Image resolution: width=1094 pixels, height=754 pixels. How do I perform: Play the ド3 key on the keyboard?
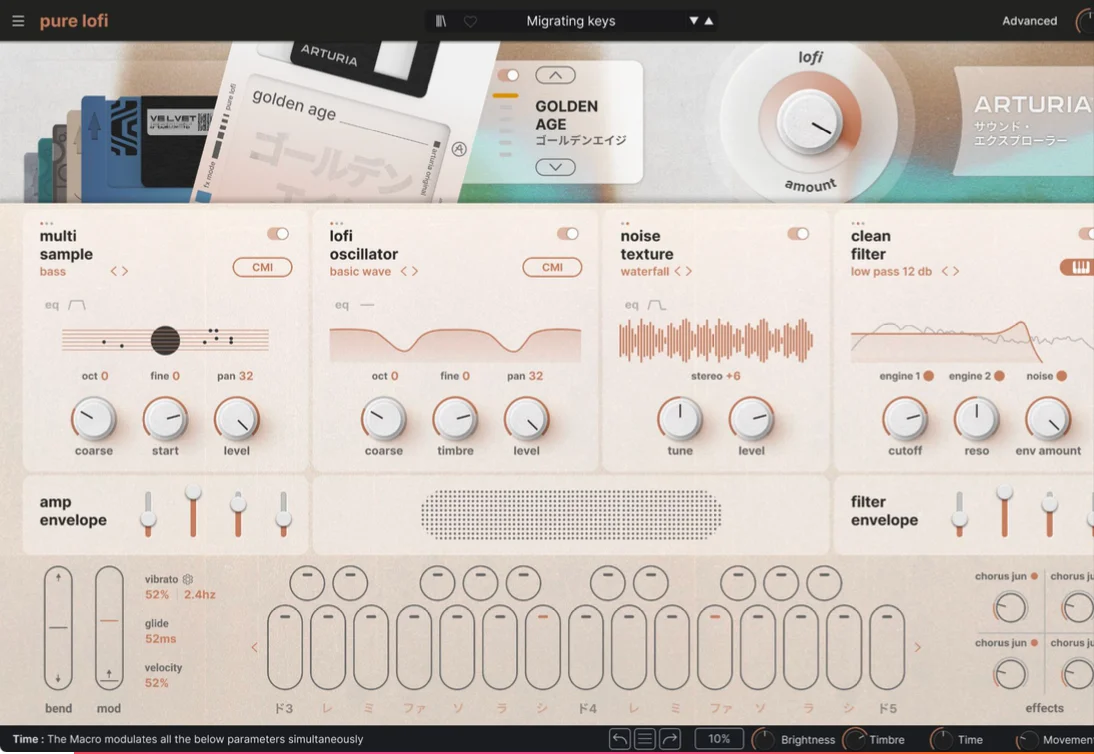[x=285, y=647]
